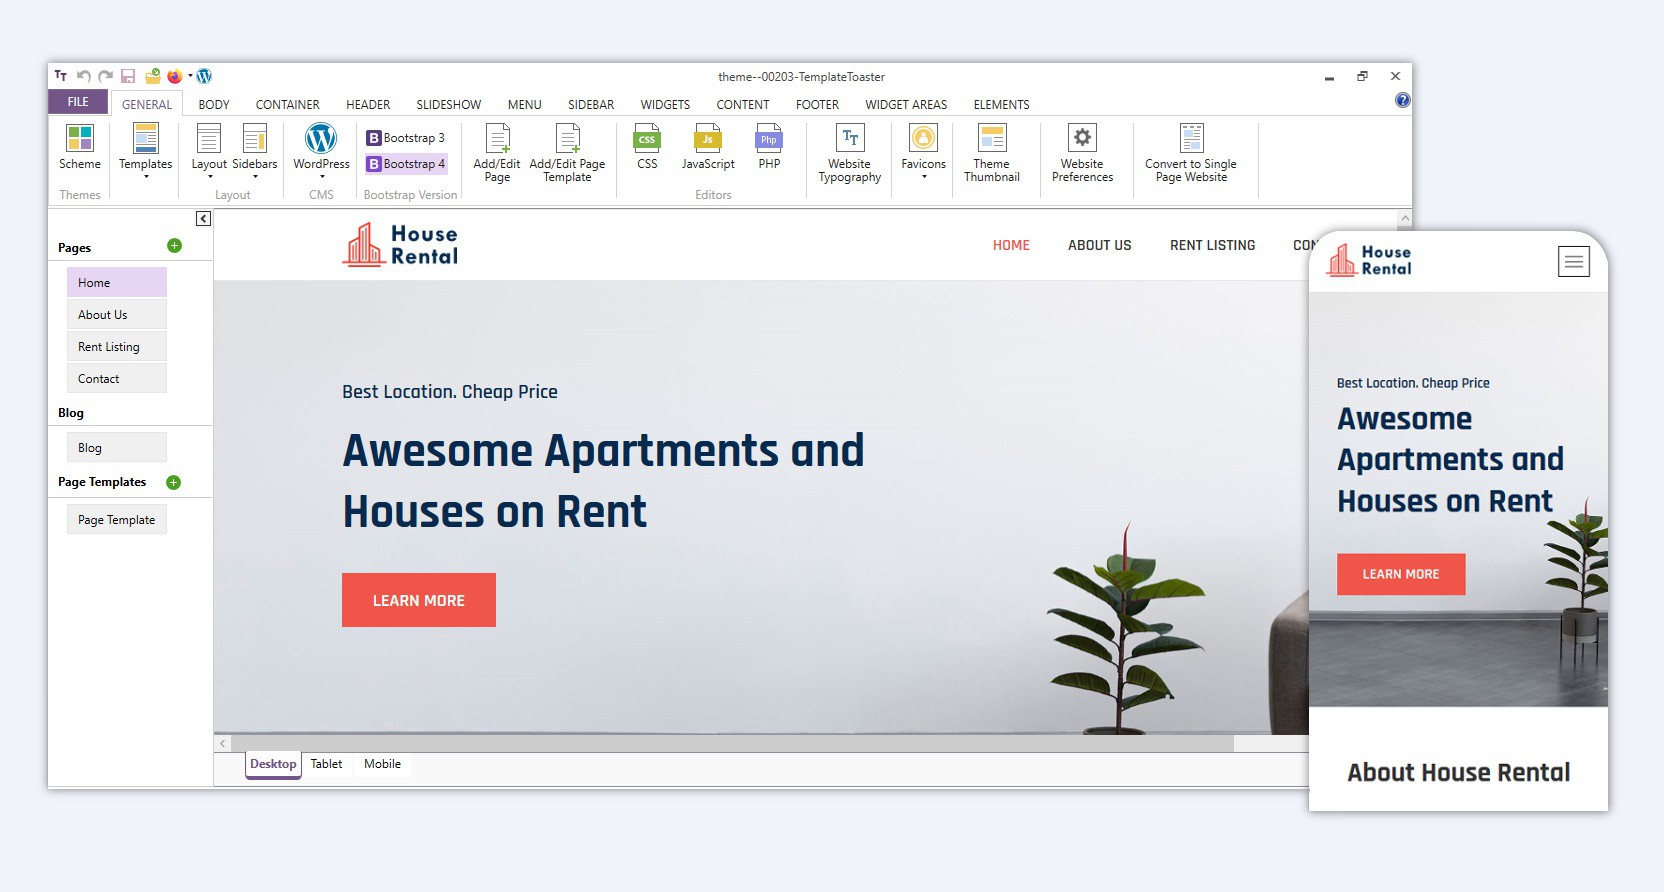Image resolution: width=1664 pixels, height=892 pixels.
Task: Click the Favicons icon
Action: tap(923, 138)
